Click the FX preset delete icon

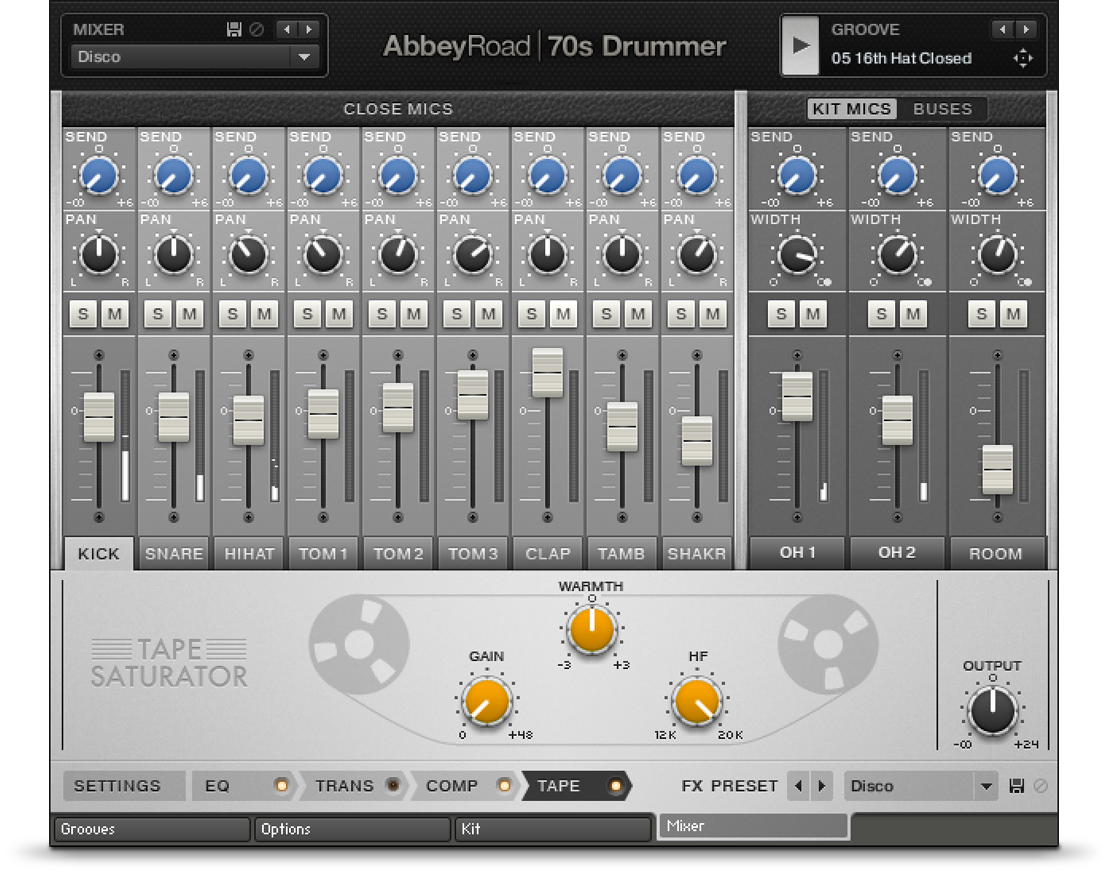pos(1041,786)
